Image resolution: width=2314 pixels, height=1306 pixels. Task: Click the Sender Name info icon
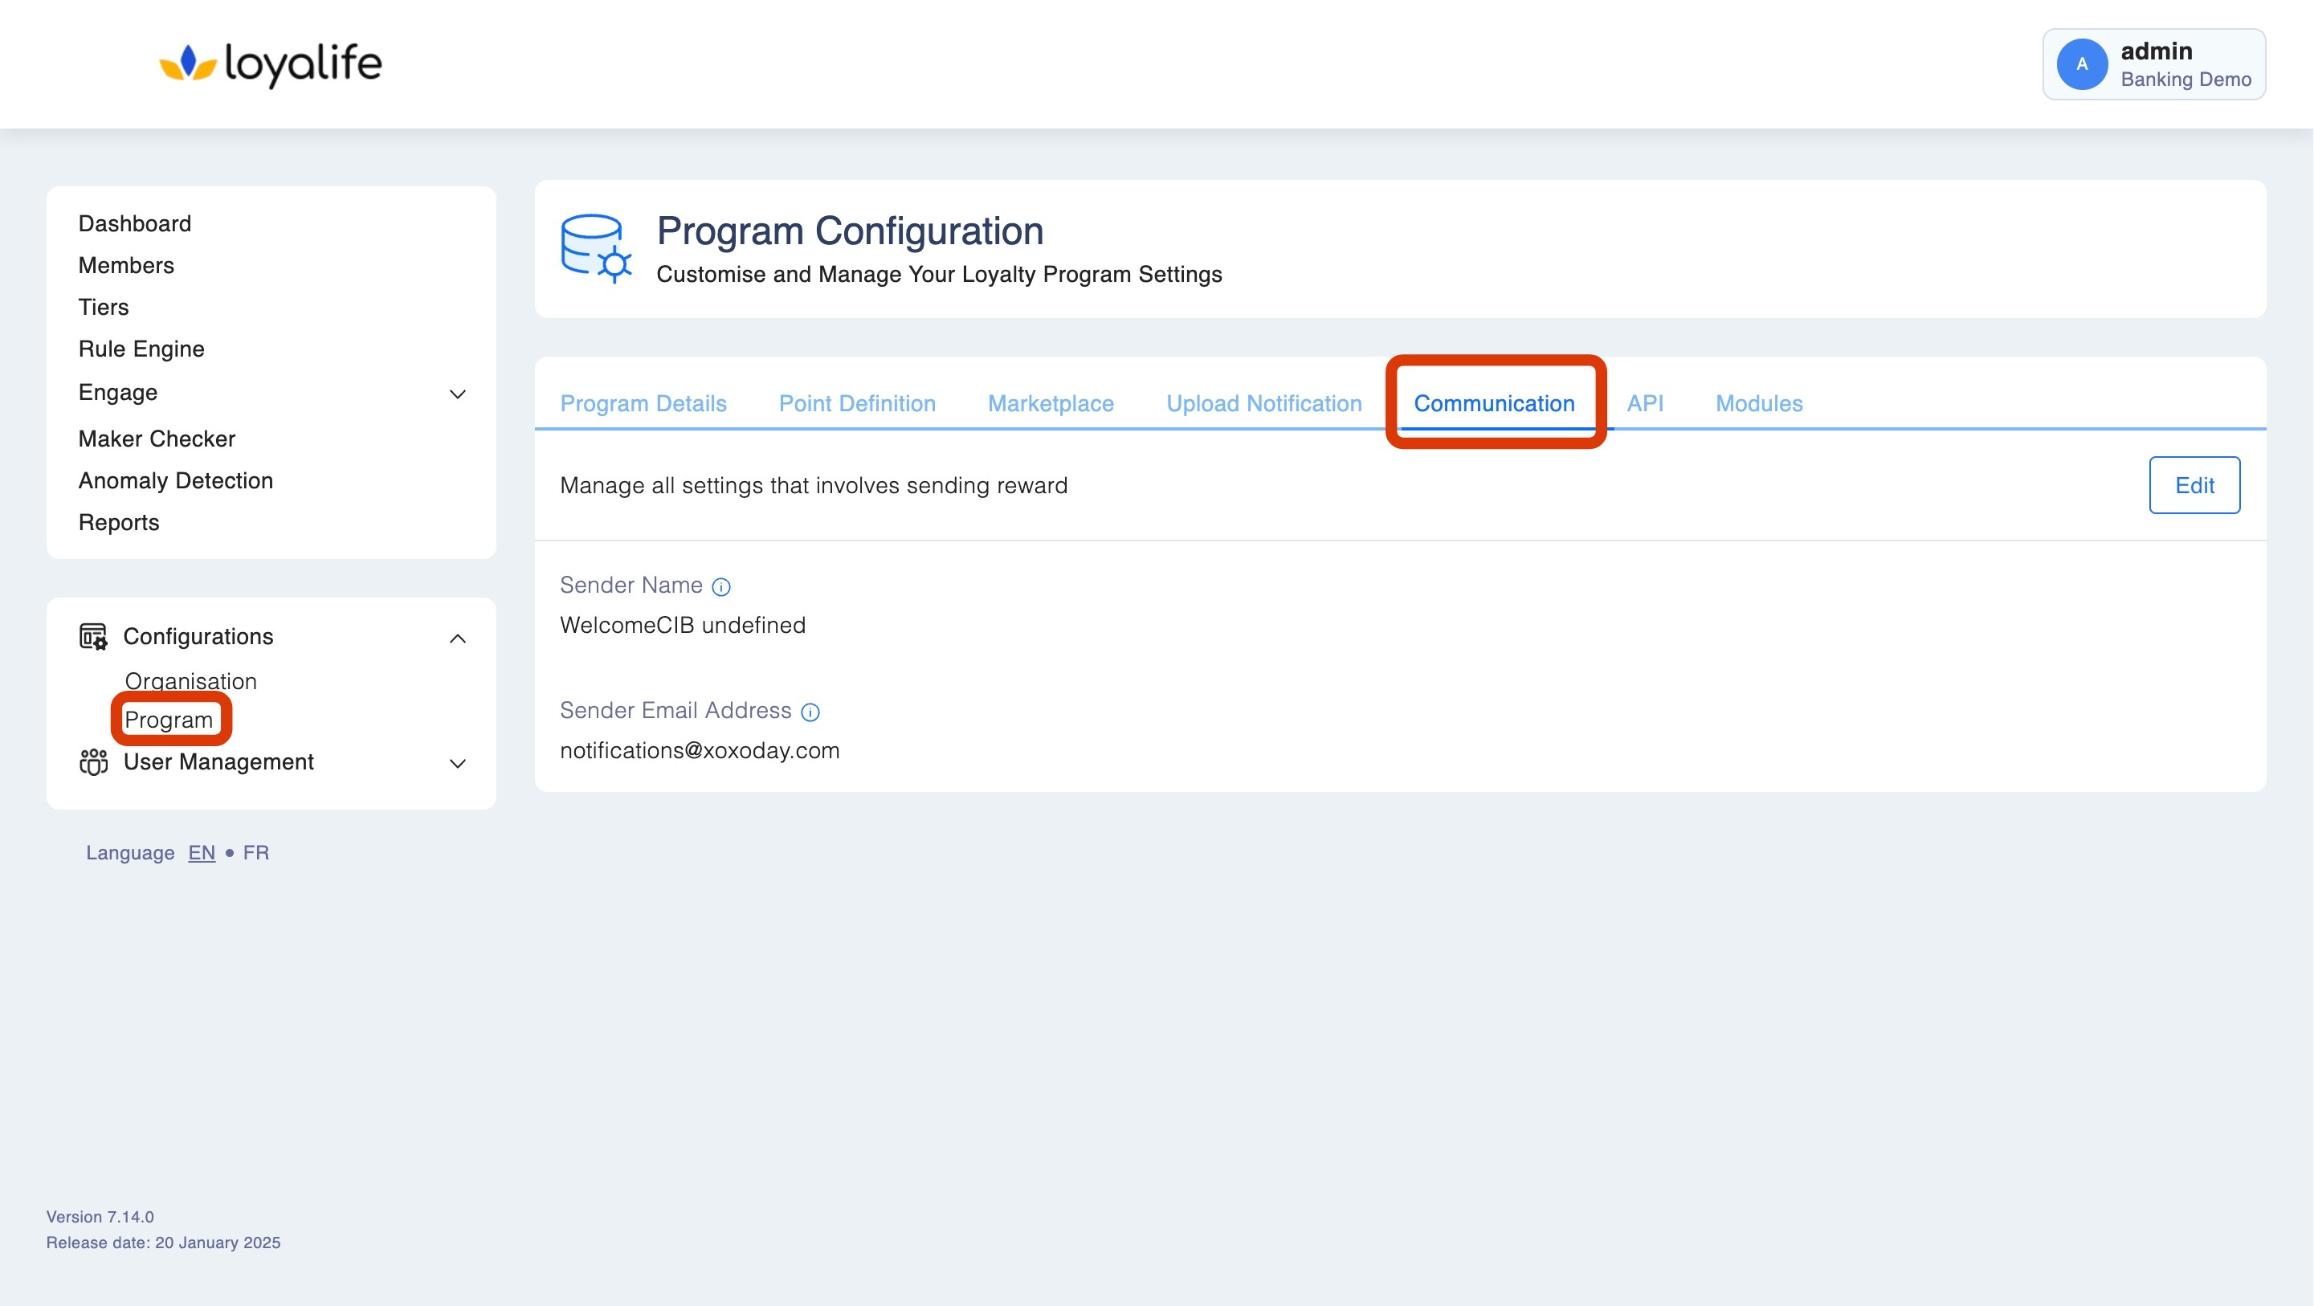721,587
